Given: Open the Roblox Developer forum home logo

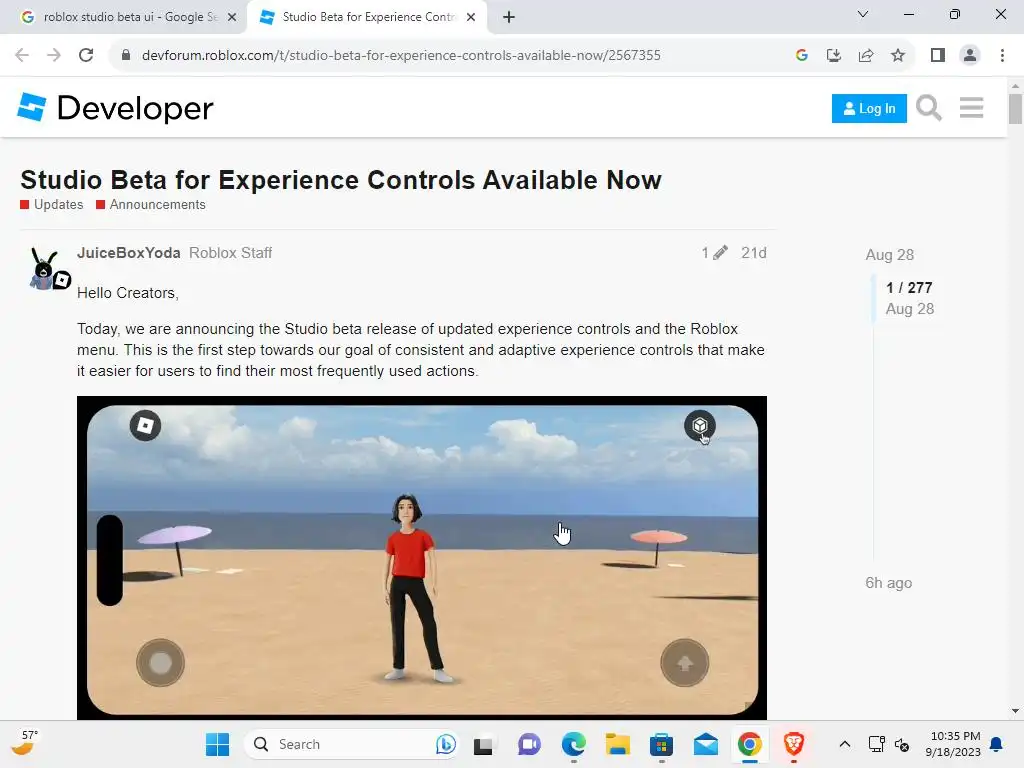Looking at the screenshot, I should [x=116, y=108].
